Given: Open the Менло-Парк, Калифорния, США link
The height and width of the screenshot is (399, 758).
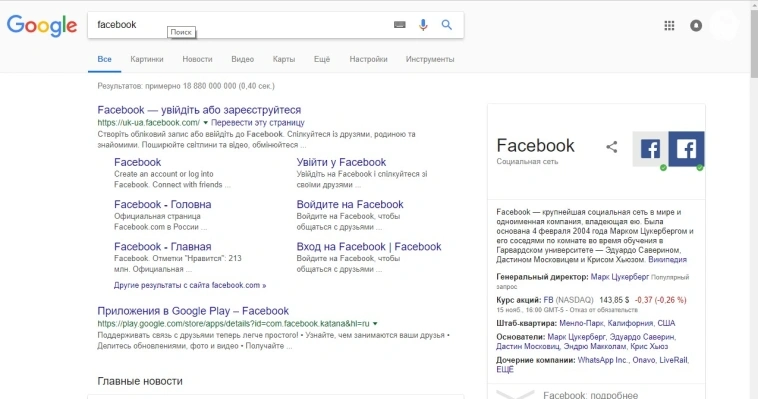Looking at the screenshot, I should (617, 323).
